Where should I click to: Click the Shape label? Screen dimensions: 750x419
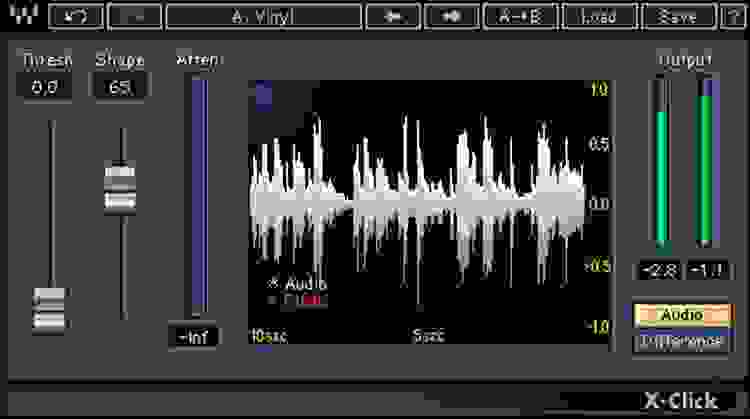tap(120, 60)
